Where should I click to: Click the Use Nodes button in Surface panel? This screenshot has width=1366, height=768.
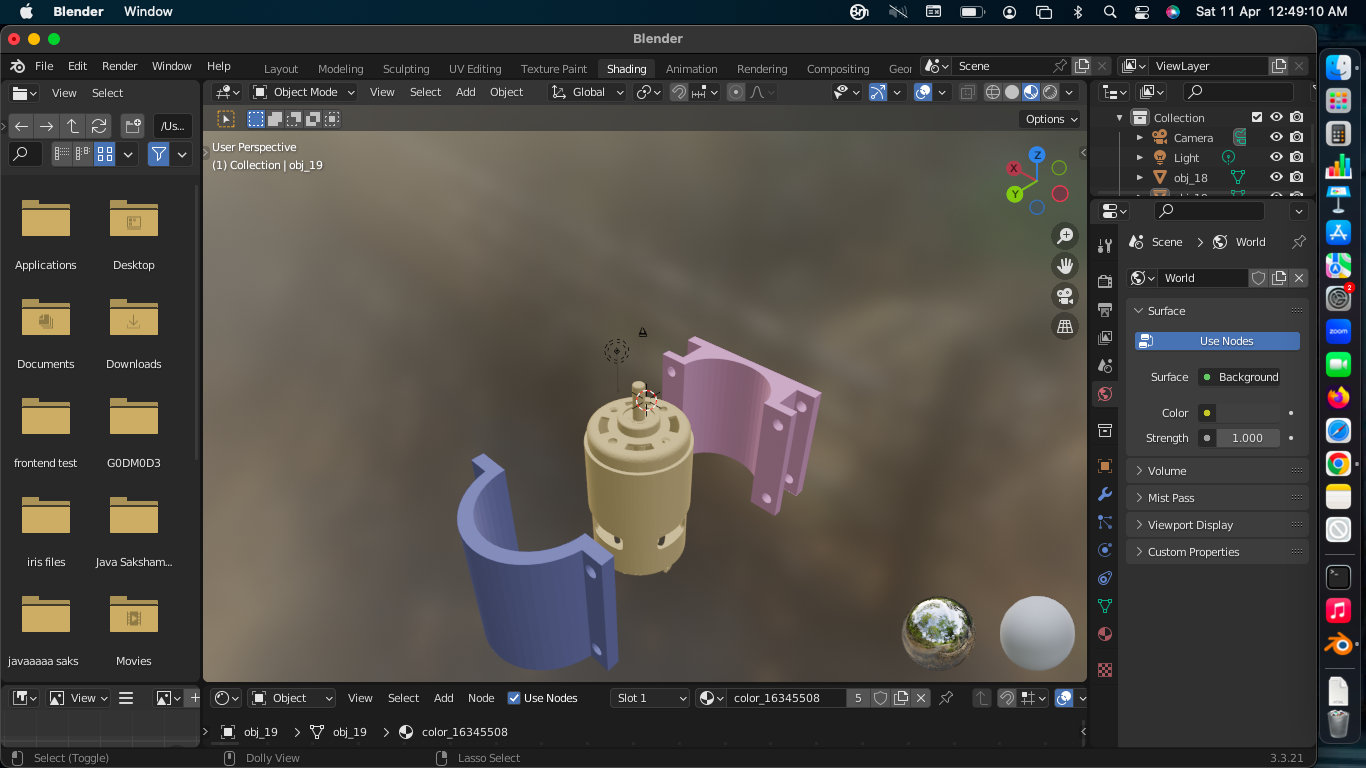click(1217, 341)
